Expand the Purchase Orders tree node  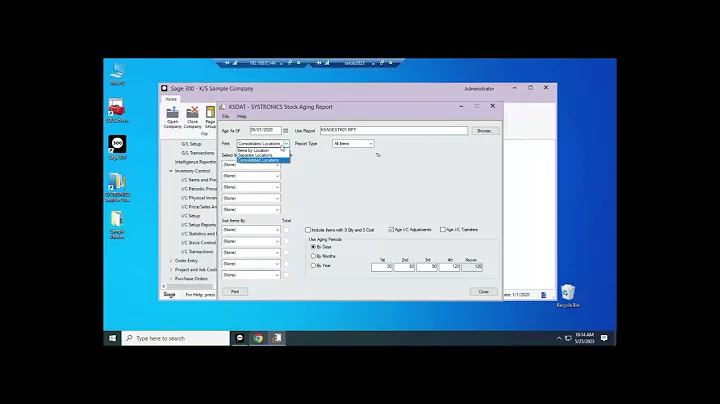coord(171,279)
